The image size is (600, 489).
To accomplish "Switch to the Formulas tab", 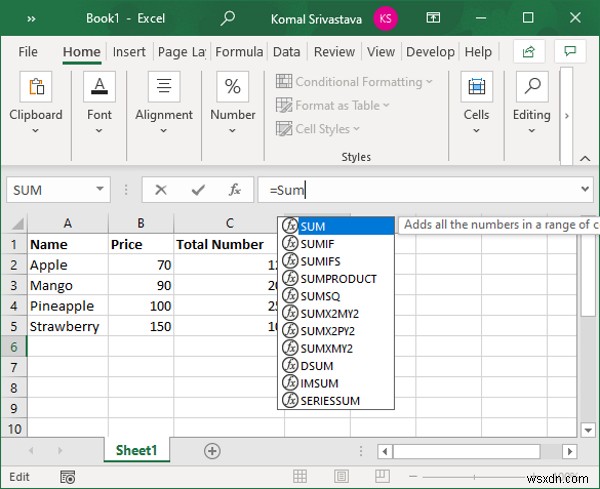I will (x=239, y=52).
